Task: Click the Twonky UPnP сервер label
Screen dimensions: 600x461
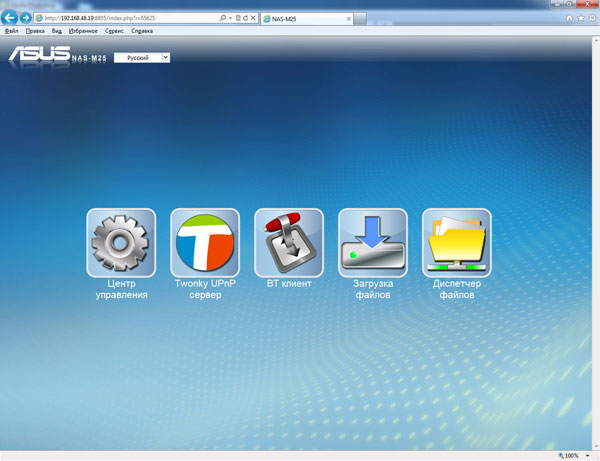Action: tap(205, 289)
